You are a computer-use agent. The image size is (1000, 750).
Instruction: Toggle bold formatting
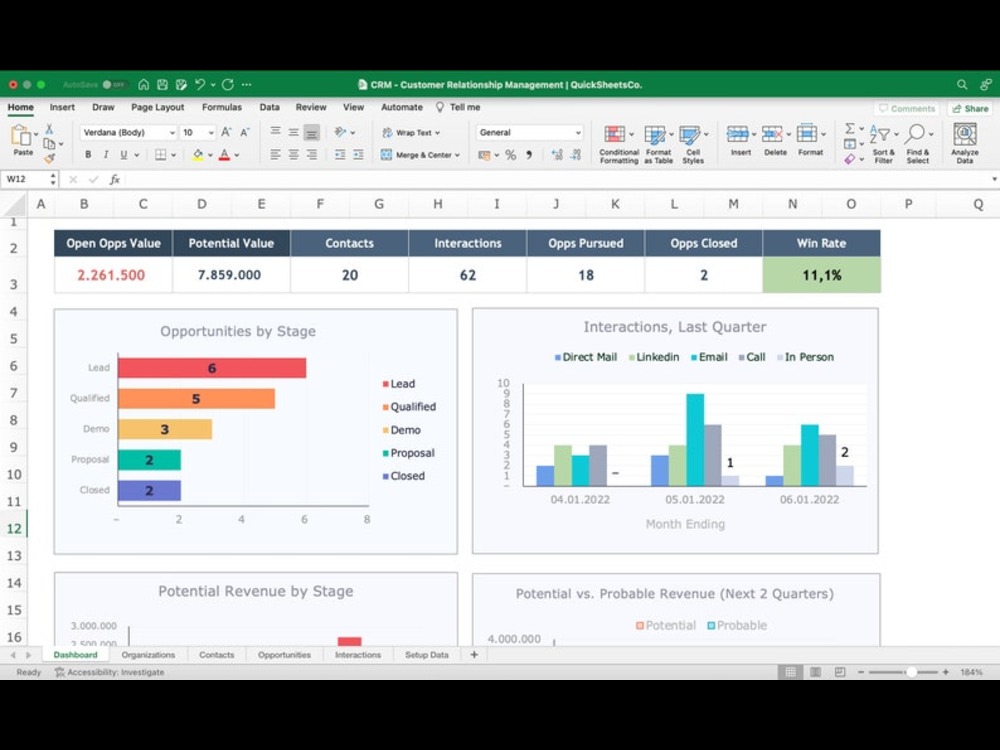[88, 155]
